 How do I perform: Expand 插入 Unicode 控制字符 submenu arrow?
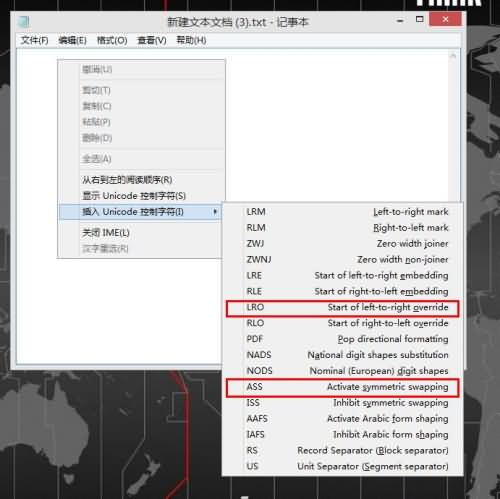pos(215,212)
